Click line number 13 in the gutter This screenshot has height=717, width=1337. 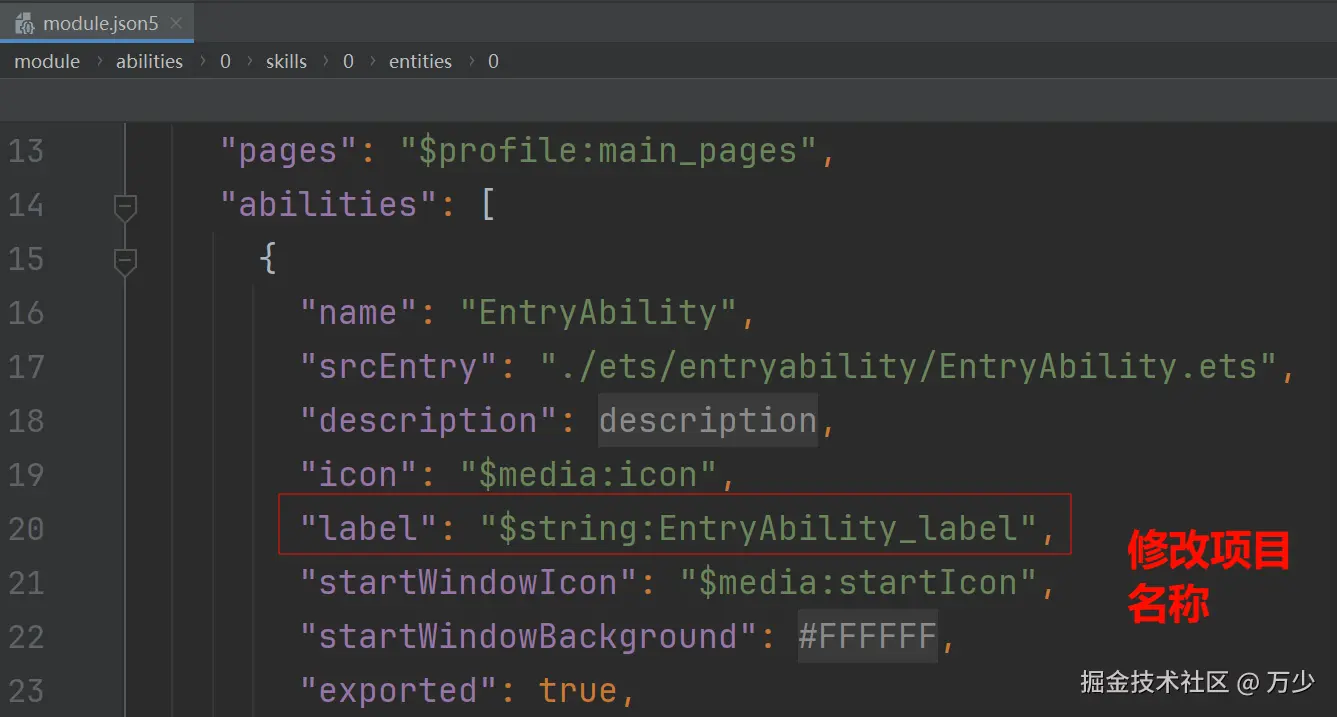(26, 152)
